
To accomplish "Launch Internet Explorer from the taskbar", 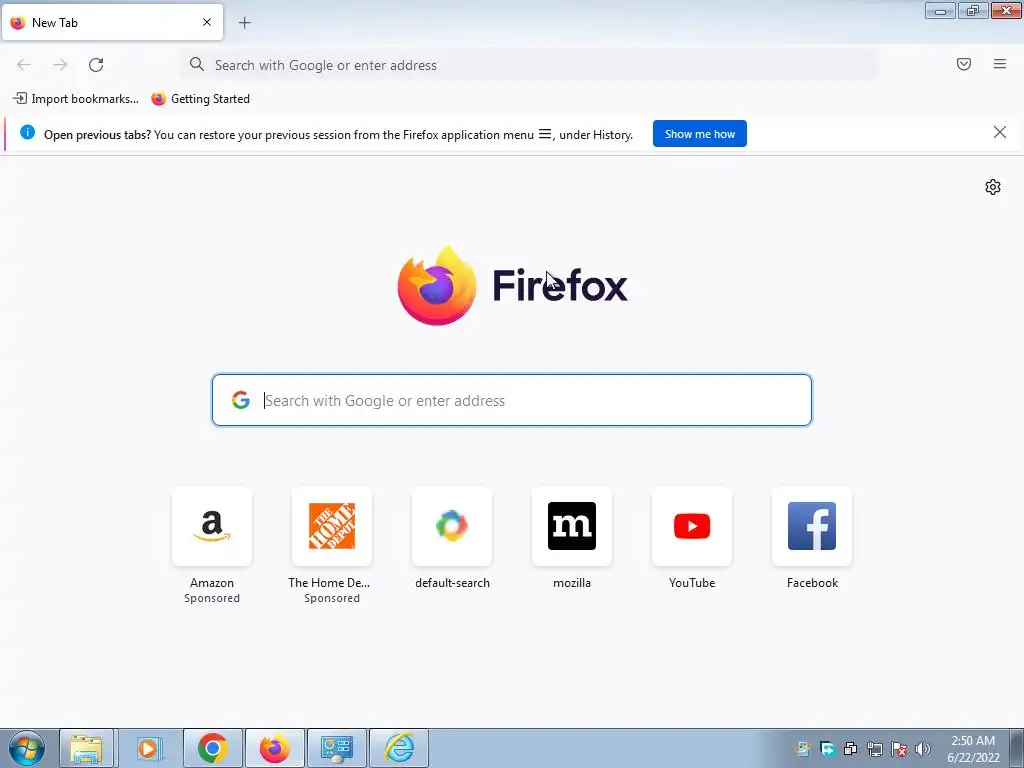I will 399,748.
